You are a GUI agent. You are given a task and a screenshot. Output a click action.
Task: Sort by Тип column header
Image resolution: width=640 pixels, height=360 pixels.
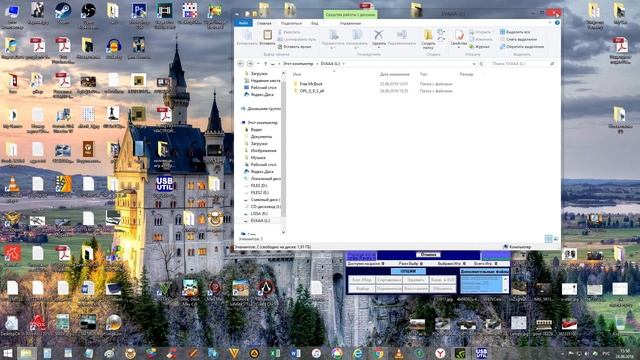click(x=423, y=74)
